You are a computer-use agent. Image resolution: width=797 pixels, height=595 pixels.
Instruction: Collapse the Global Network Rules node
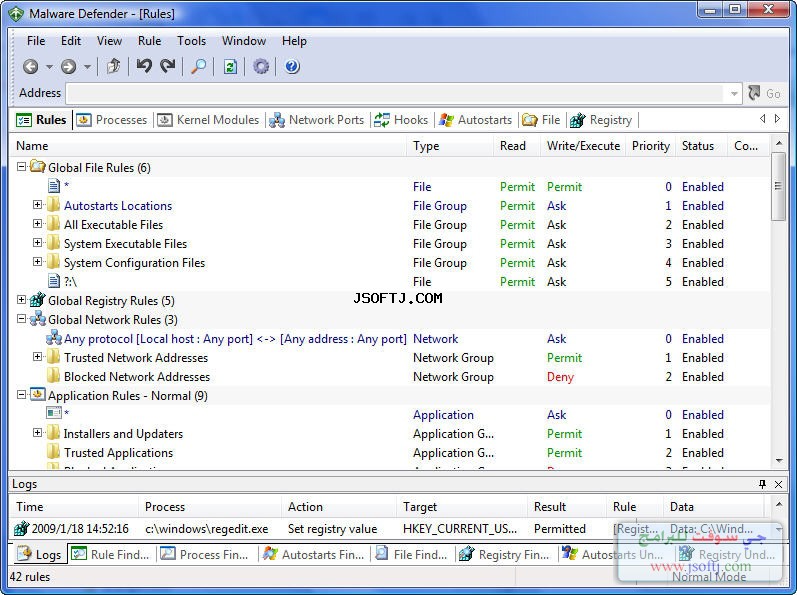coord(21,319)
